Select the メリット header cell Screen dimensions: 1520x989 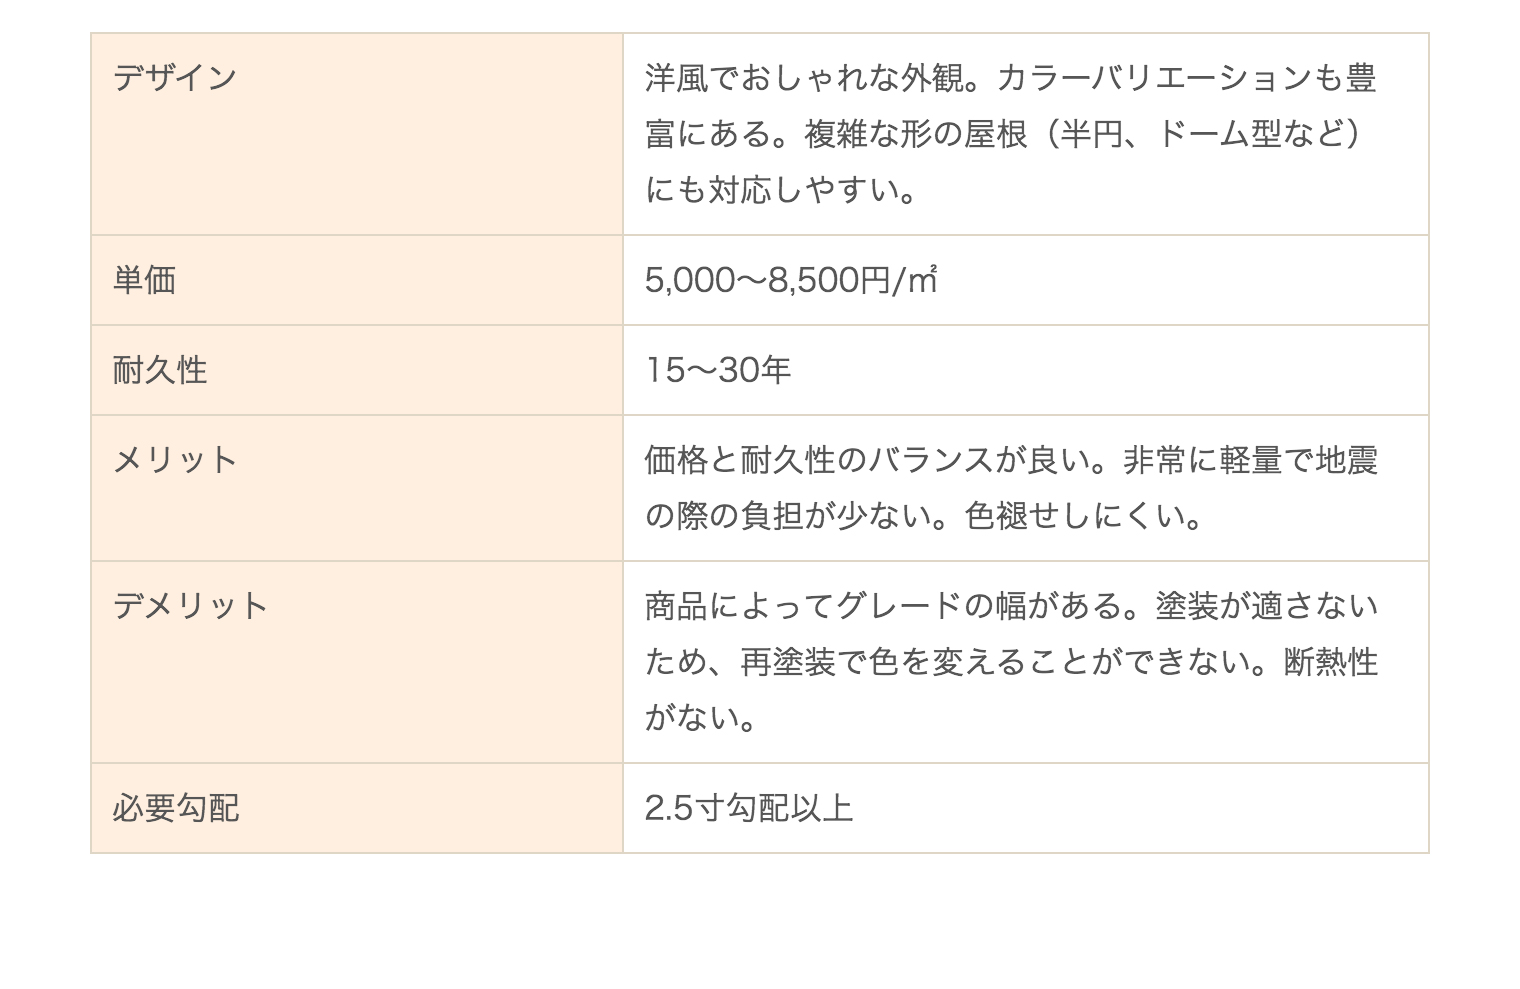pyautogui.click(x=357, y=488)
